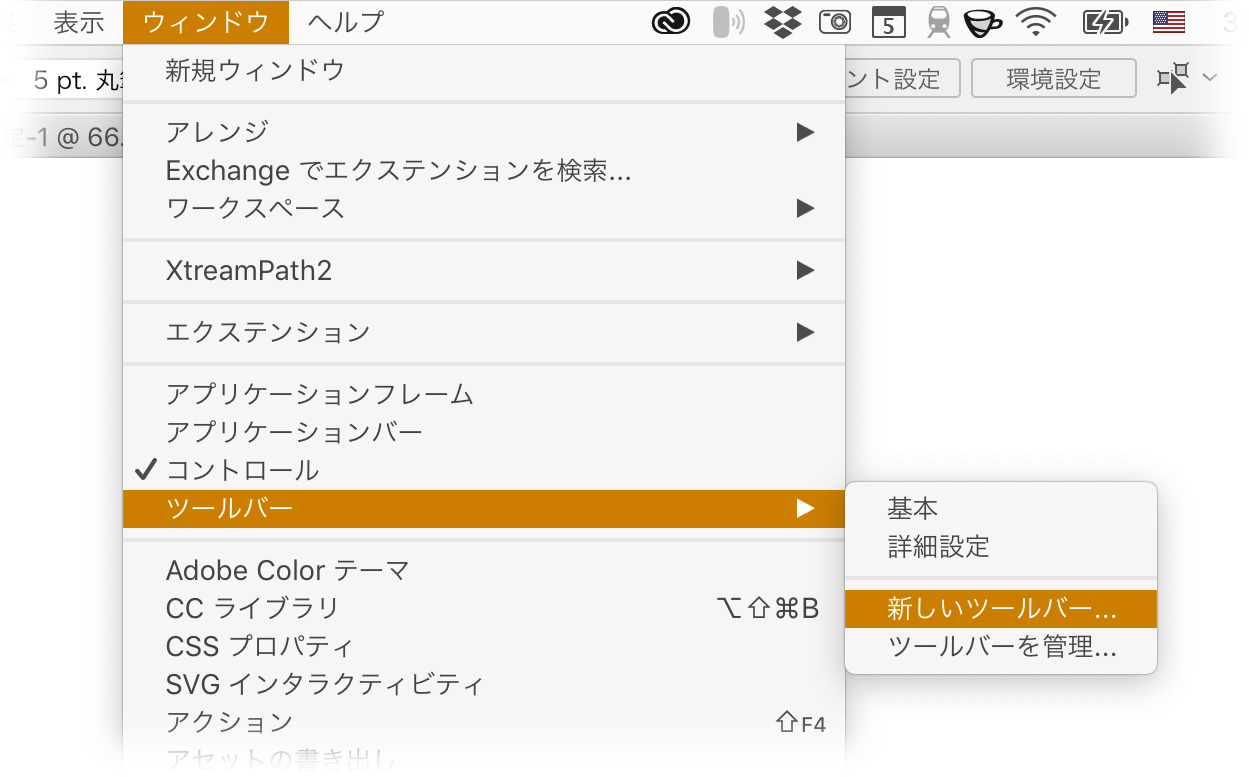Screen dimensions: 1249x777
Task: Check the battery charging status icon
Action: [x=1105, y=22]
